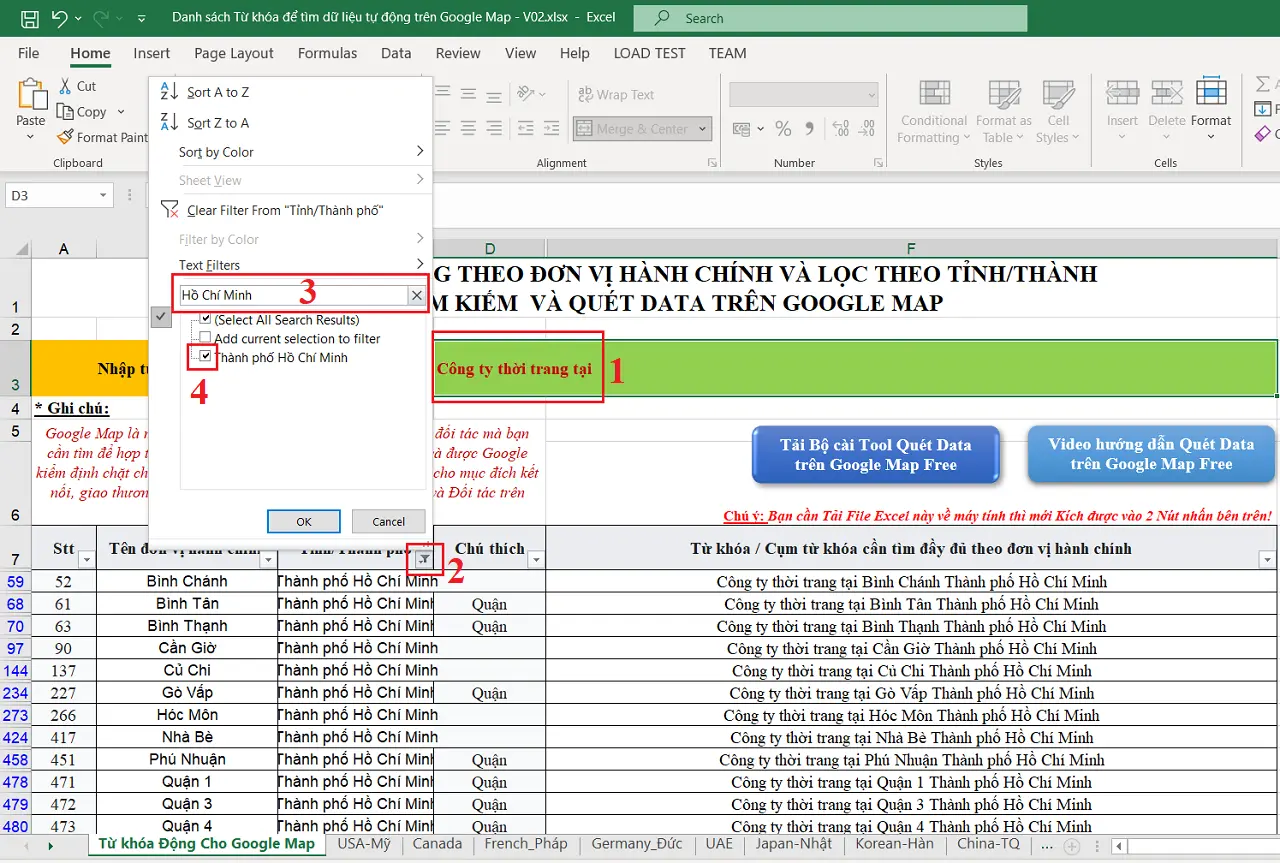Uncheck the 'thành phố Hồ Chí Minh' filter entry
This screenshot has width=1280, height=863.
coord(204,355)
